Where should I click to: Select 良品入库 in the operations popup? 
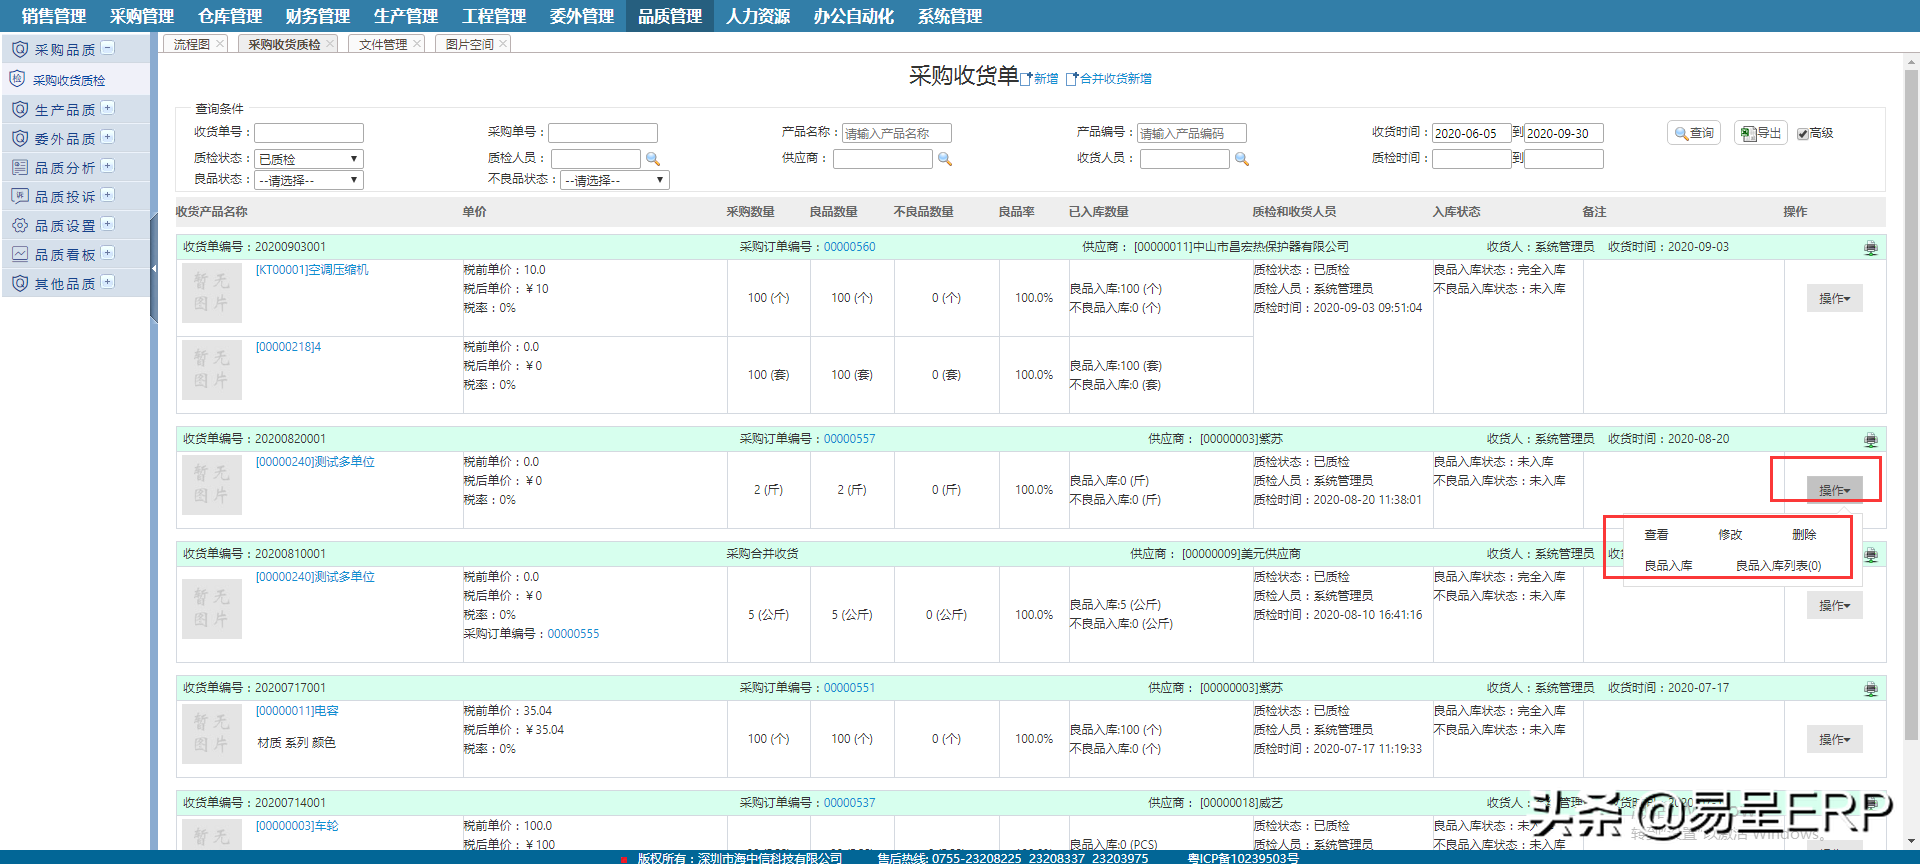(x=1668, y=566)
